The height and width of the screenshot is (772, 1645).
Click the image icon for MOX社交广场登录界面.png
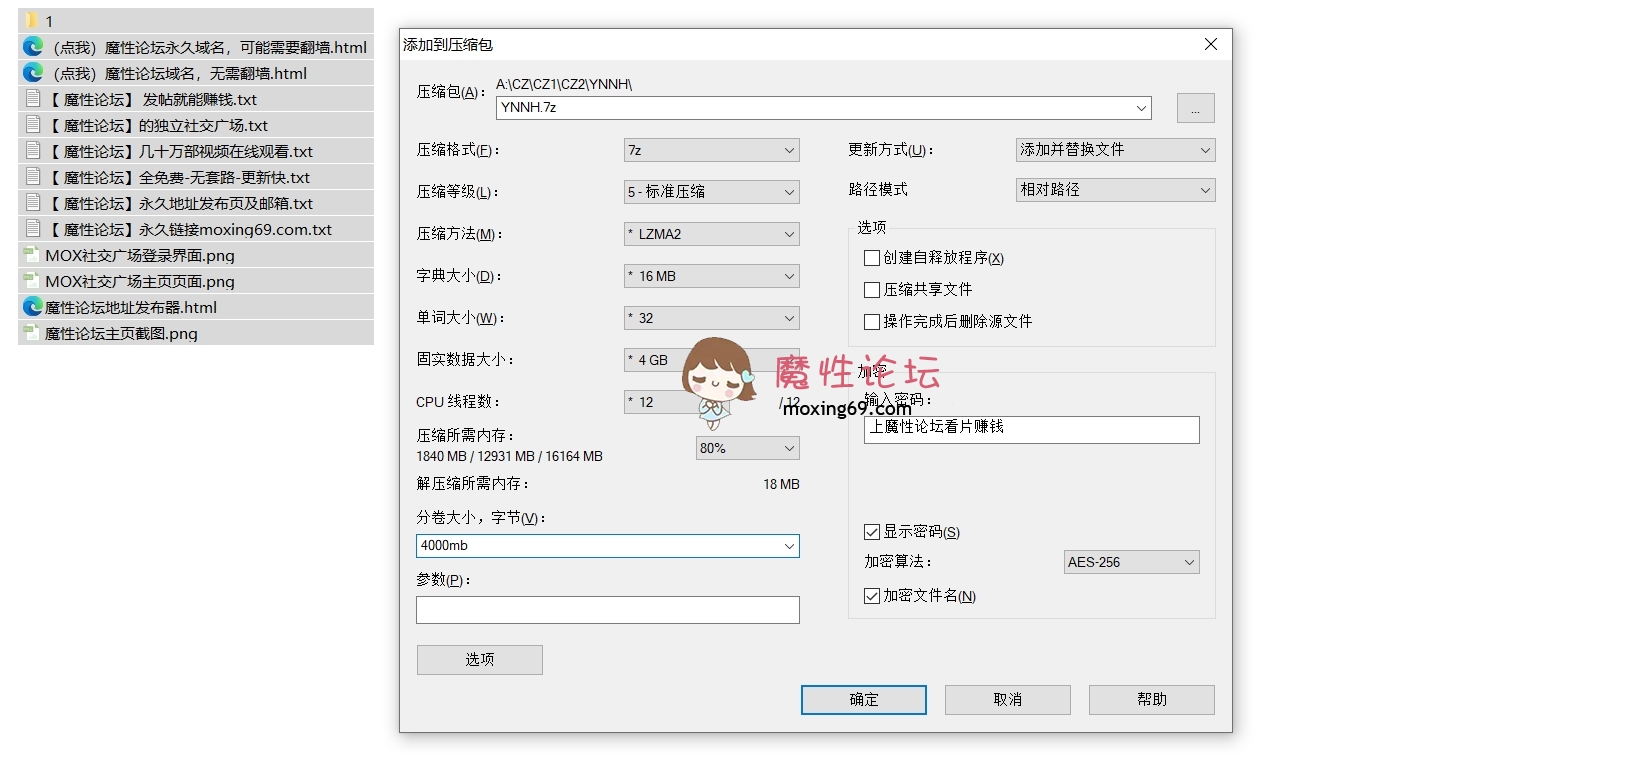(x=32, y=255)
